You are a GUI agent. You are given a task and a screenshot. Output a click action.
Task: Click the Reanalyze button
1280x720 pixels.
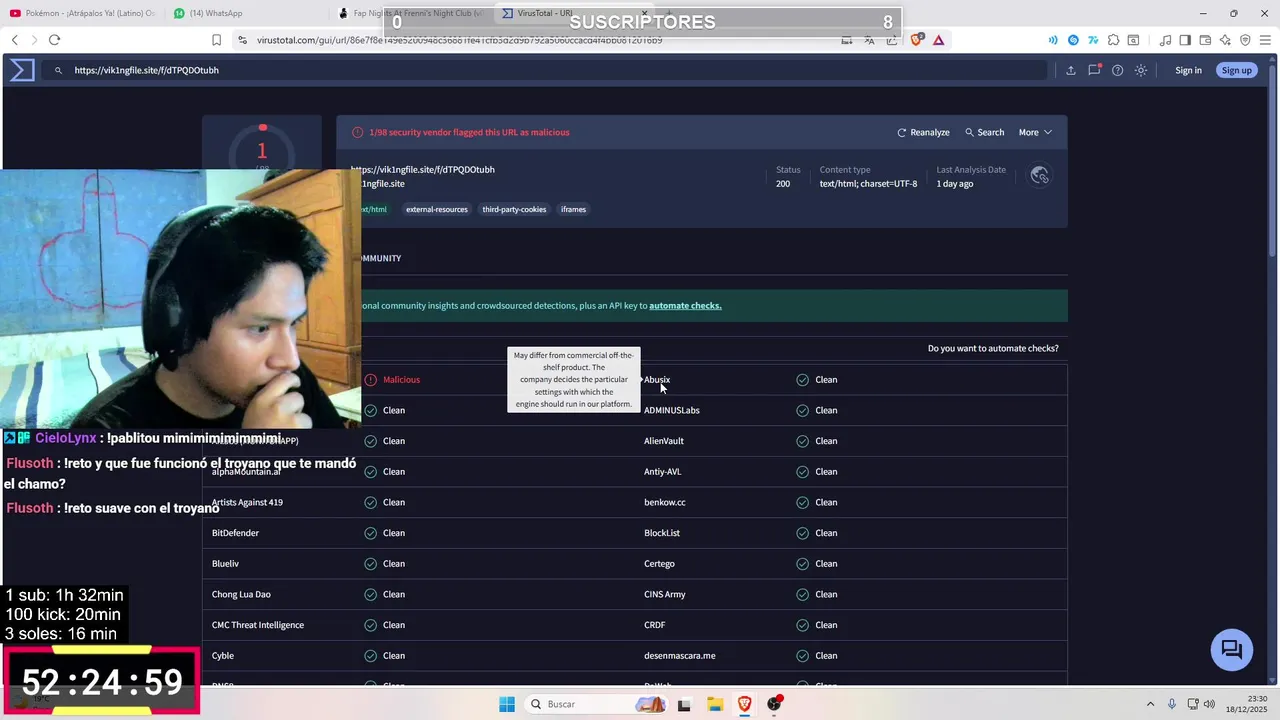point(923,132)
